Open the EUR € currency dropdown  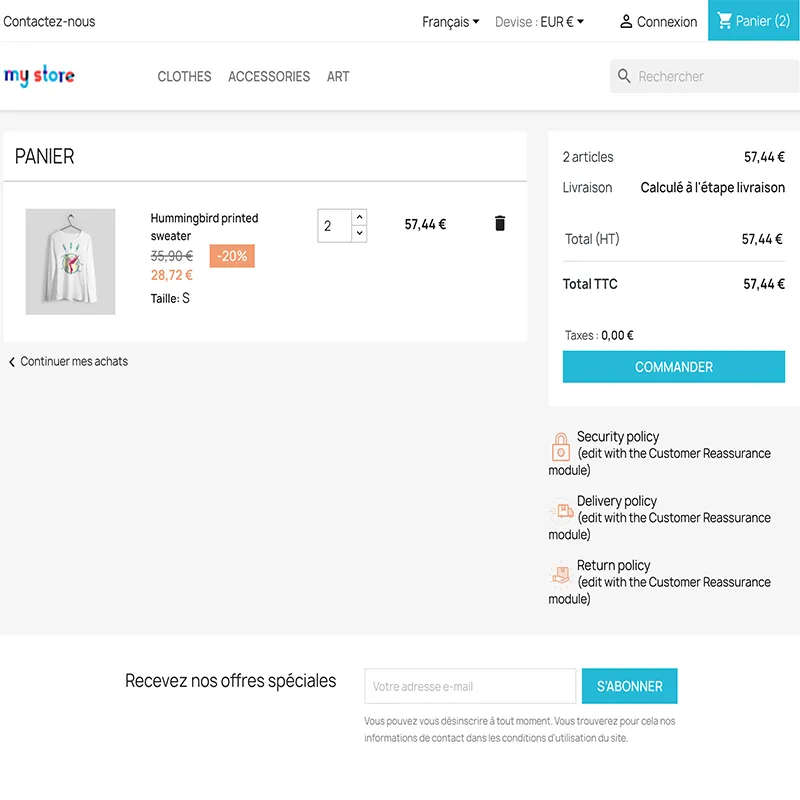coord(562,22)
